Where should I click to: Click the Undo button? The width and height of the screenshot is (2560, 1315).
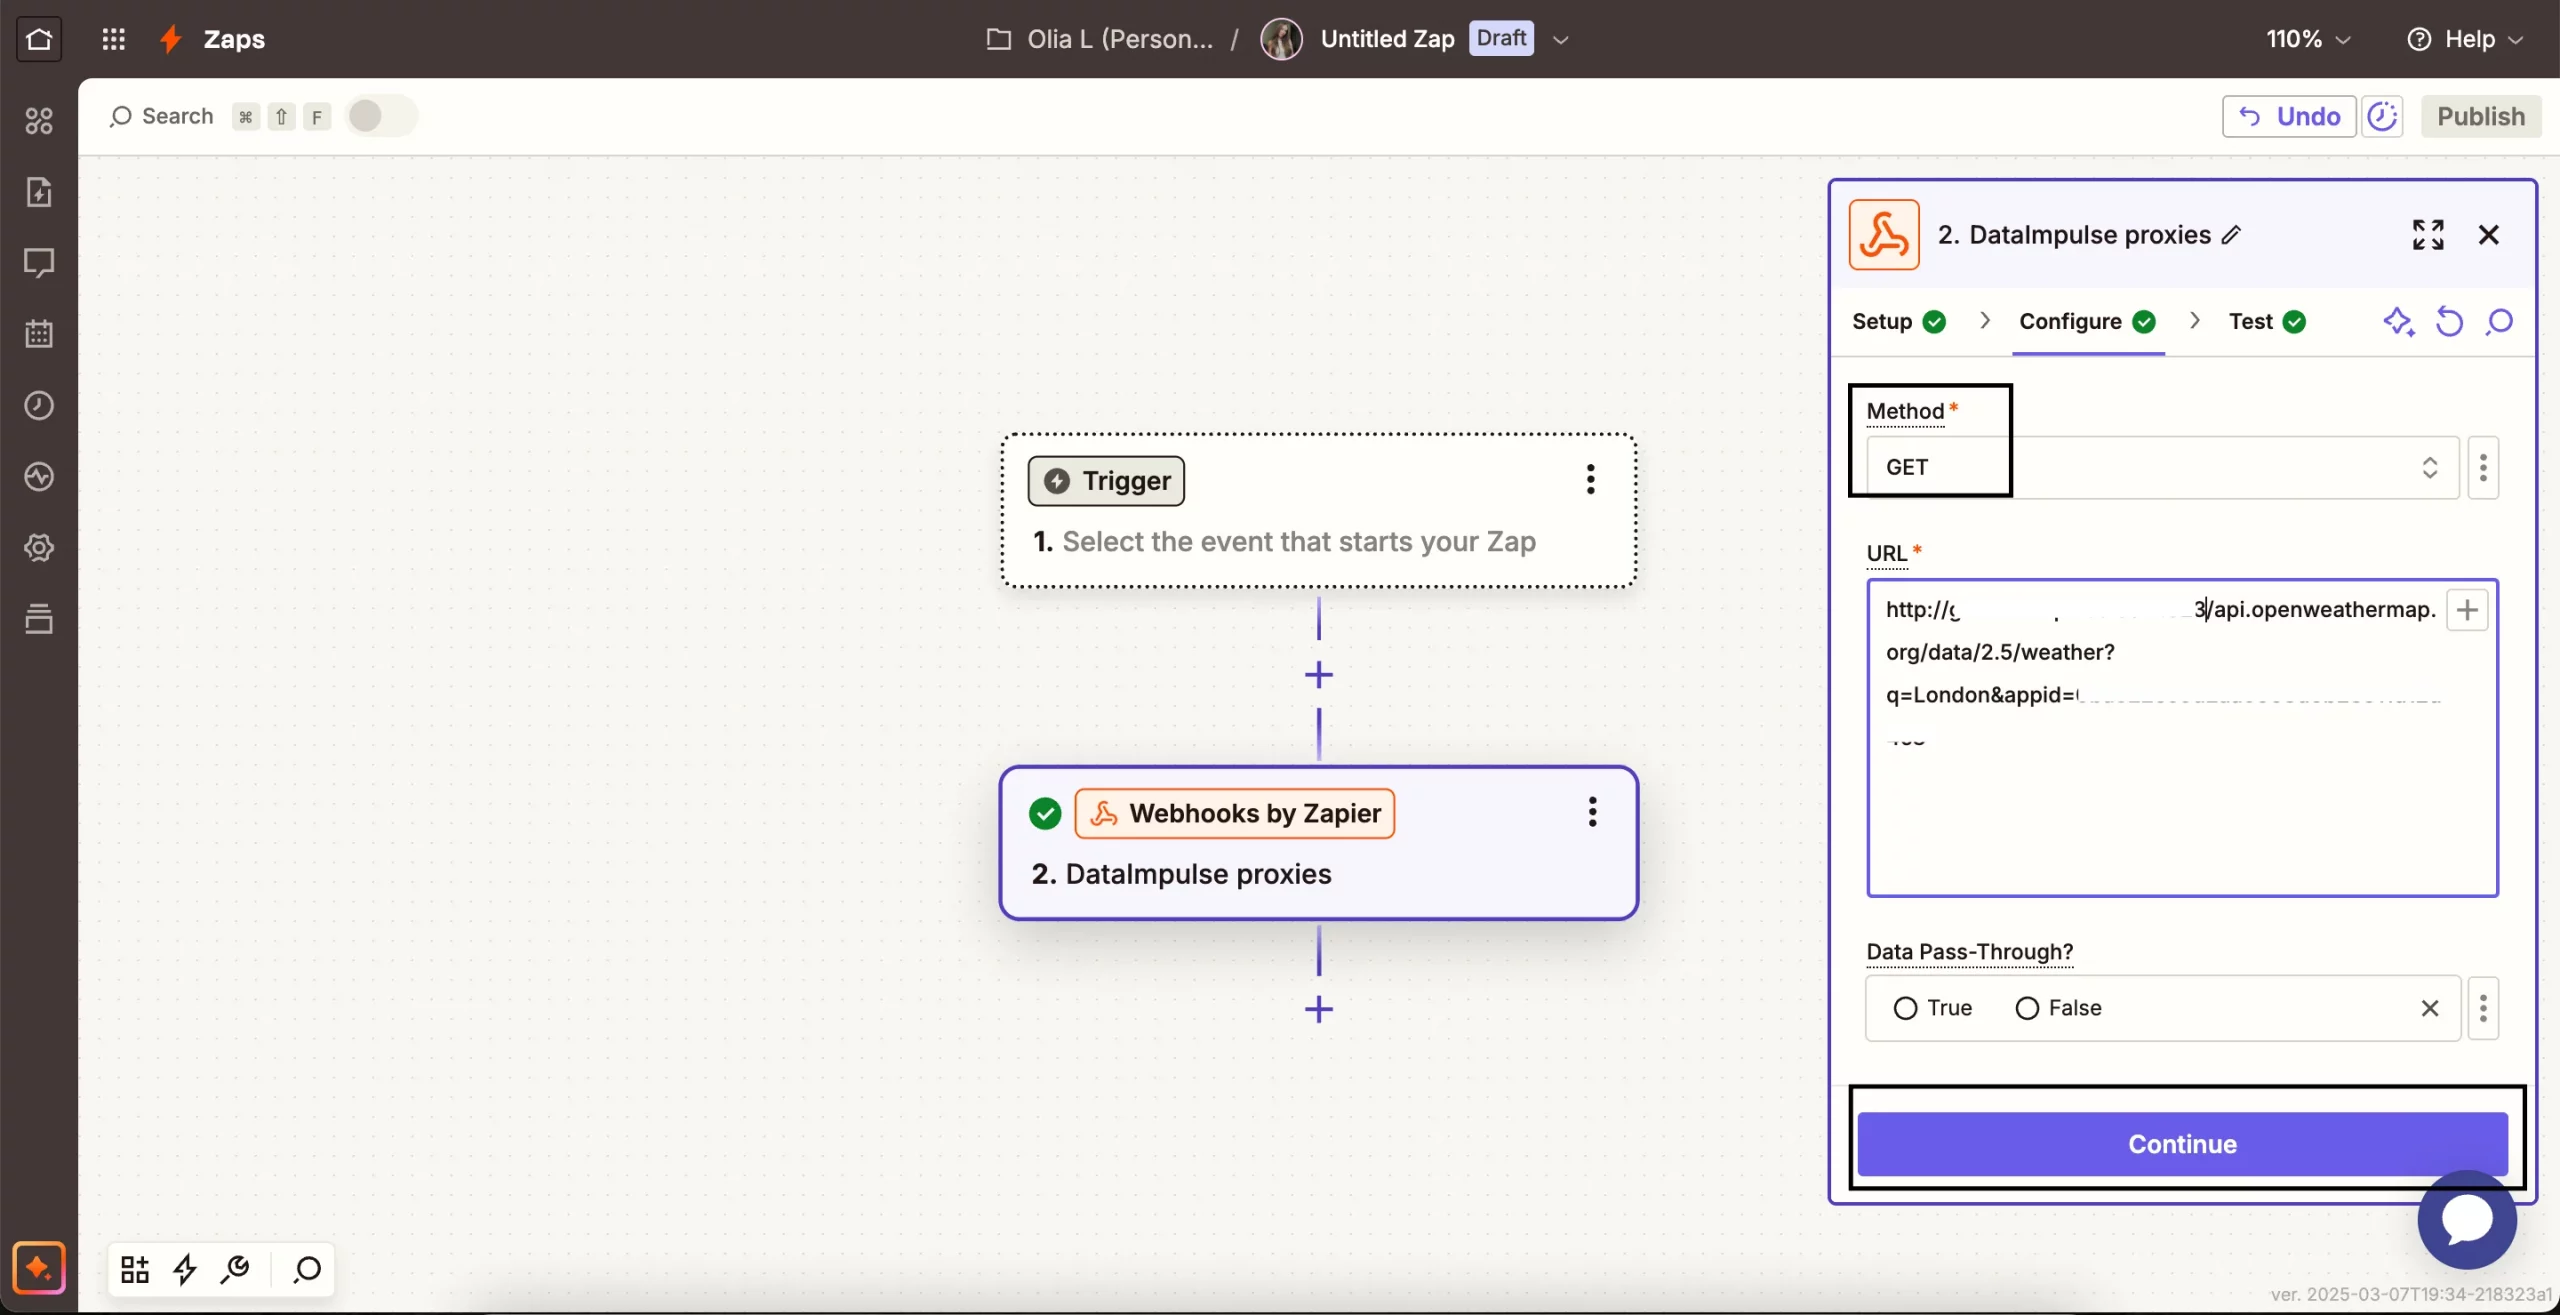[2289, 116]
